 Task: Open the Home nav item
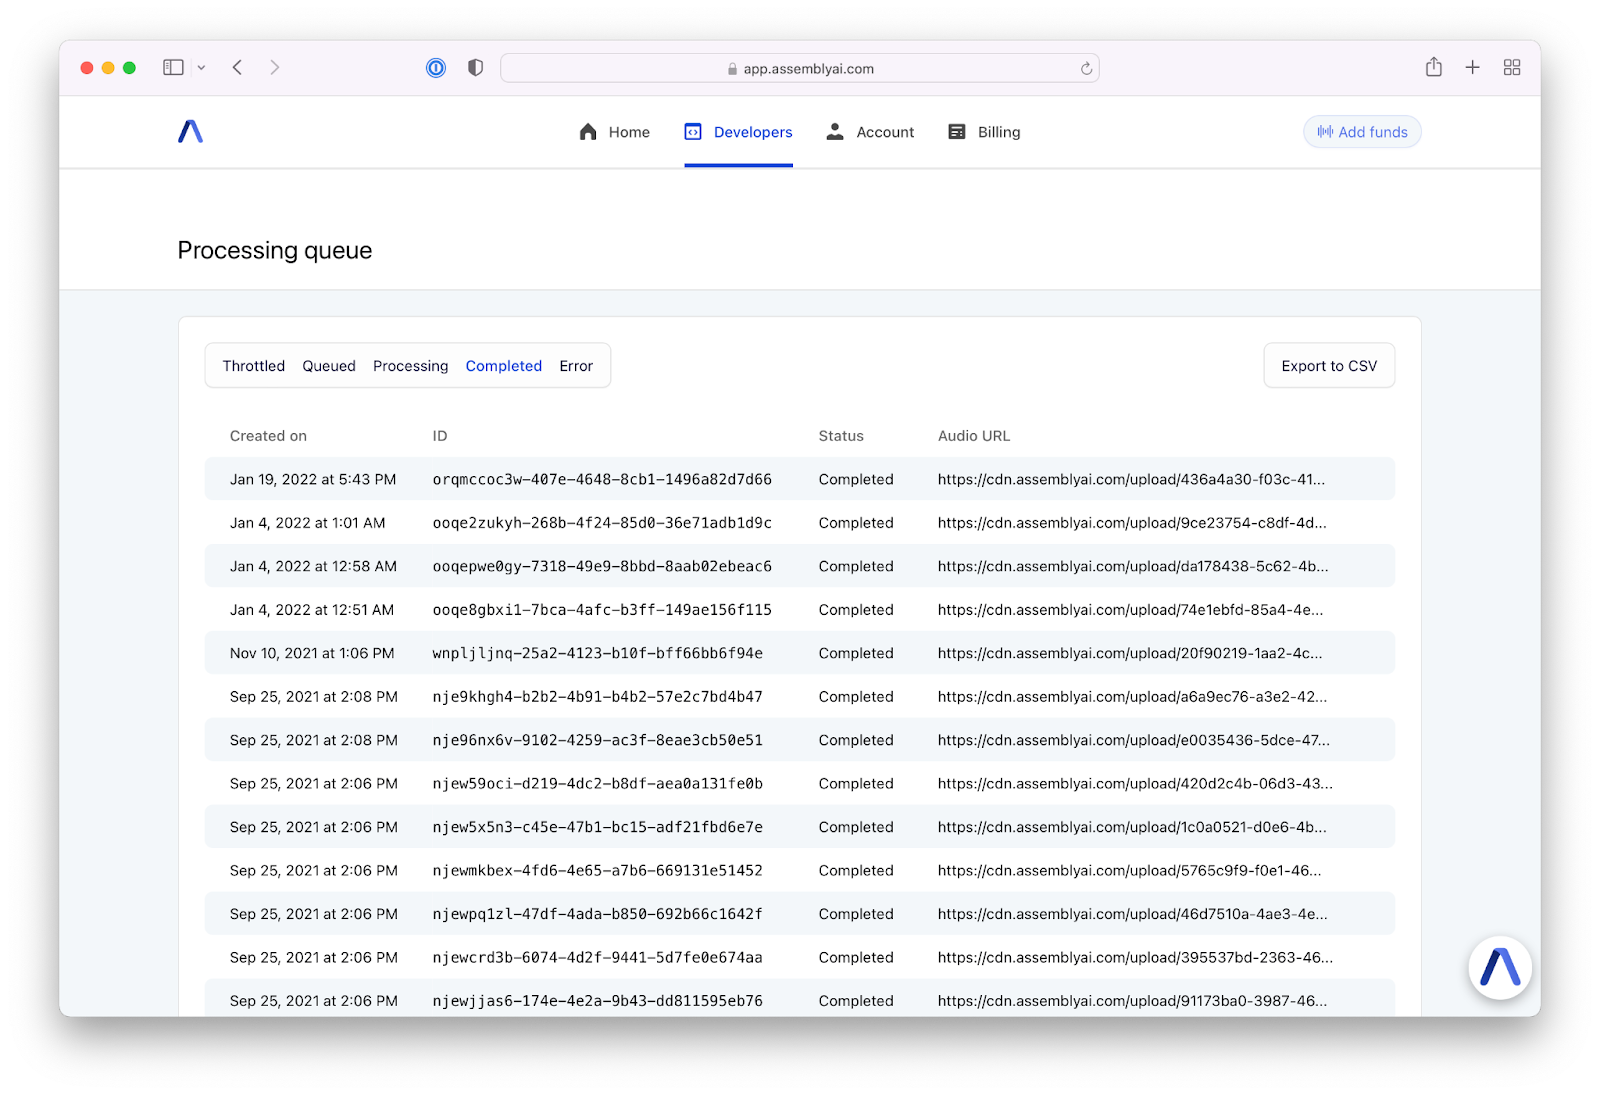(615, 132)
